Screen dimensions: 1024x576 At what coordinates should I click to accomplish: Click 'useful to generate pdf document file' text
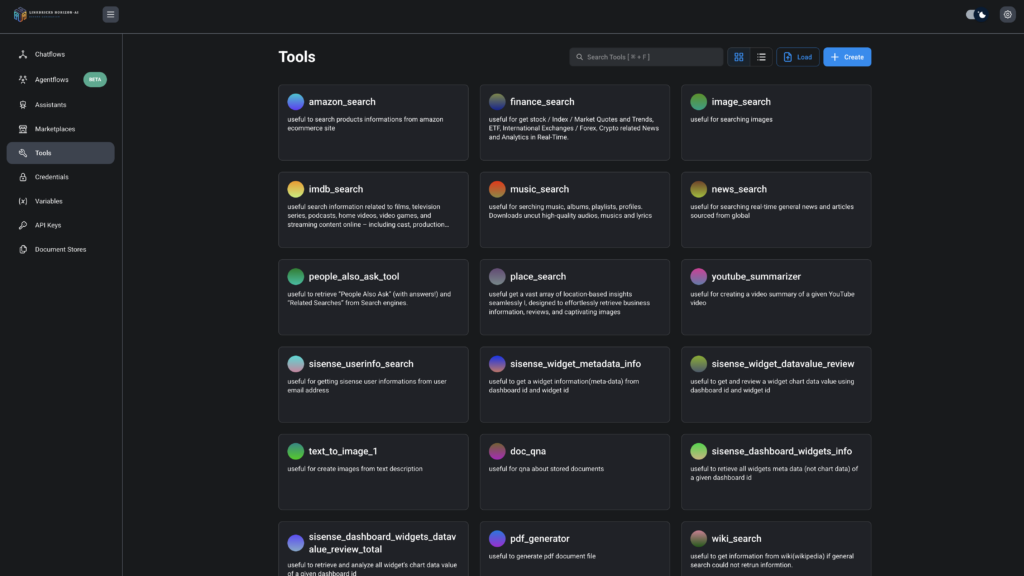pyautogui.click(x=542, y=556)
